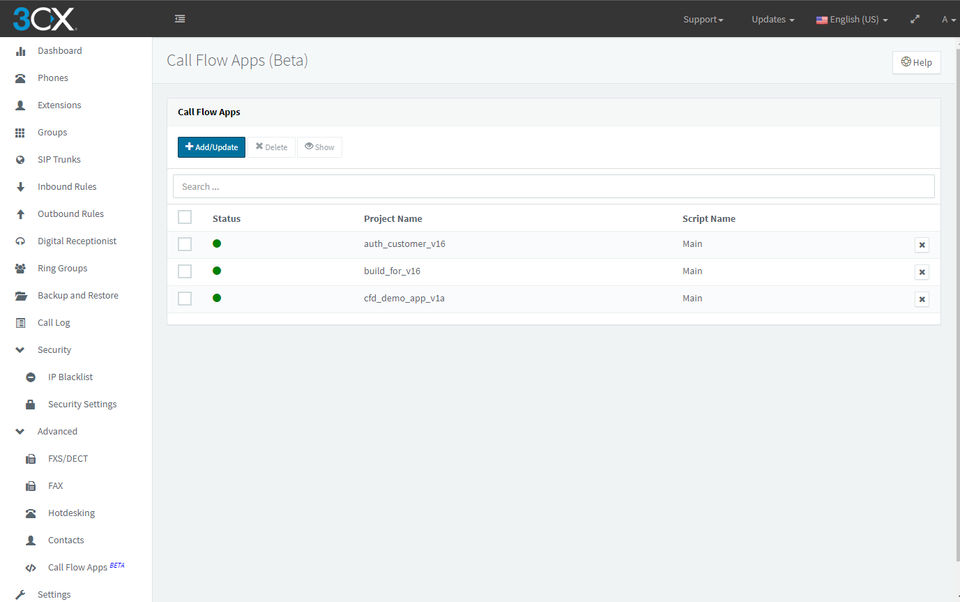The image size is (960, 602).
Task: Toggle the select-all checkbox in table header
Action: click(x=184, y=217)
